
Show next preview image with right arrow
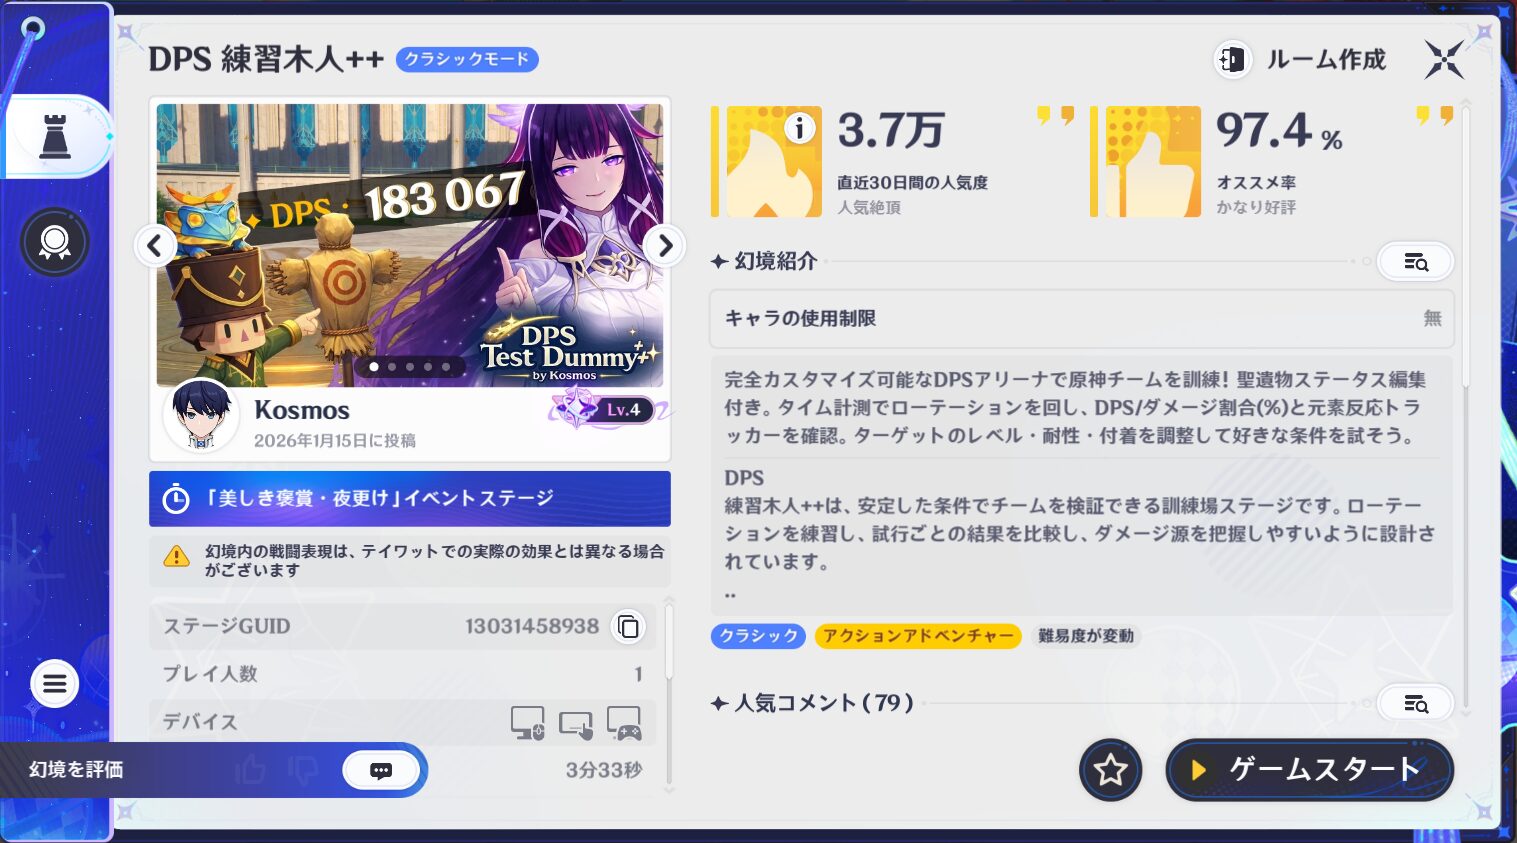tap(665, 245)
